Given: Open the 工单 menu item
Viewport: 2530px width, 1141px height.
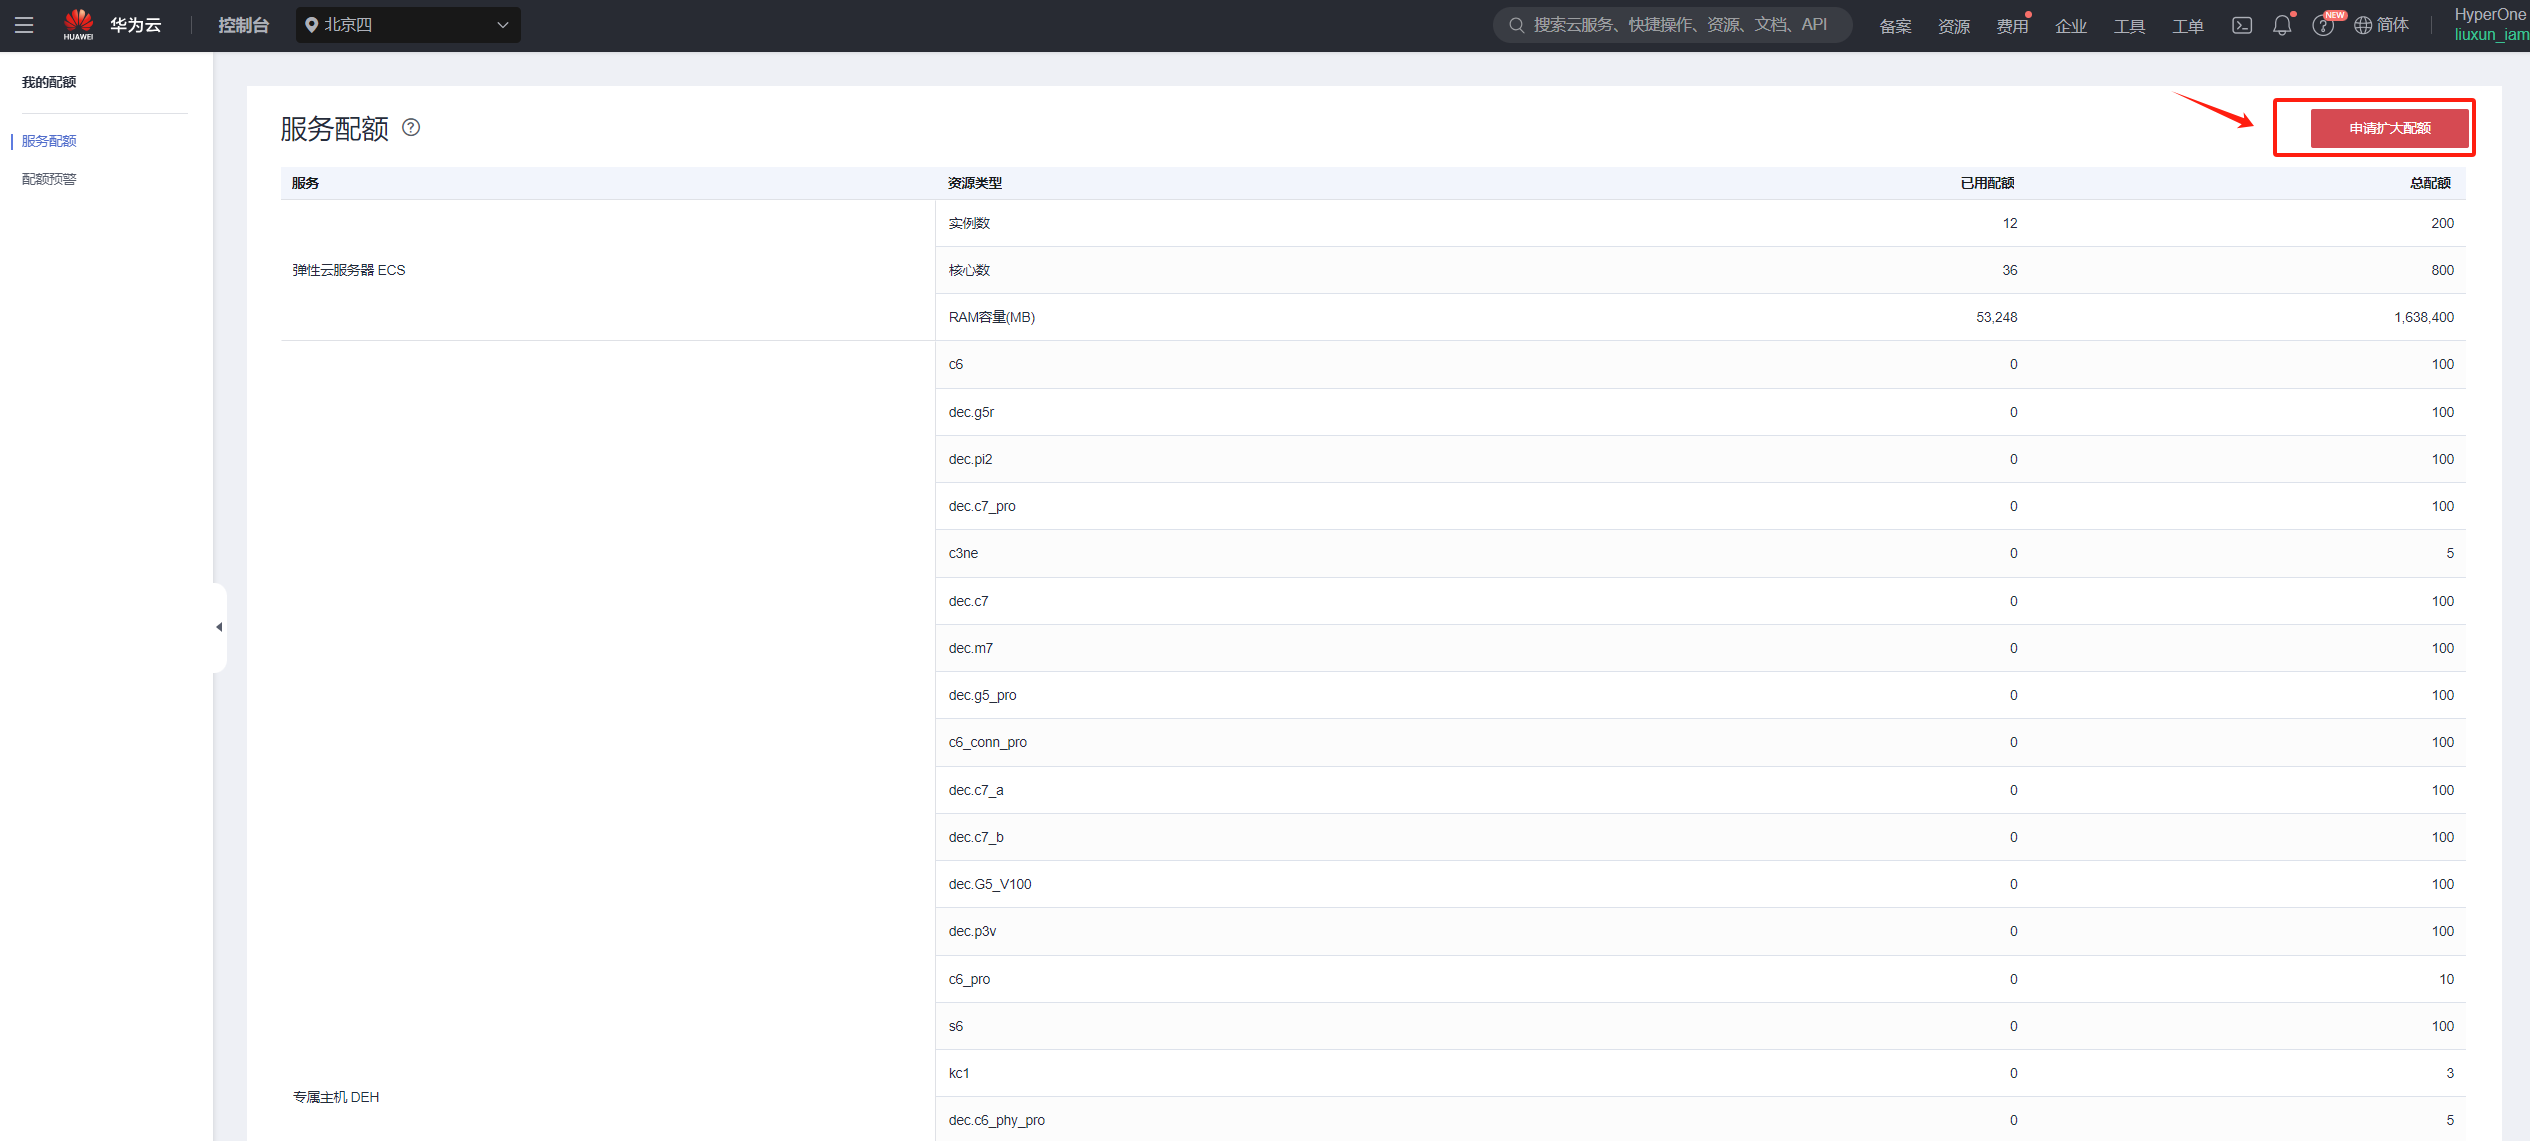Looking at the screenshot, I should coord(2188,26).
